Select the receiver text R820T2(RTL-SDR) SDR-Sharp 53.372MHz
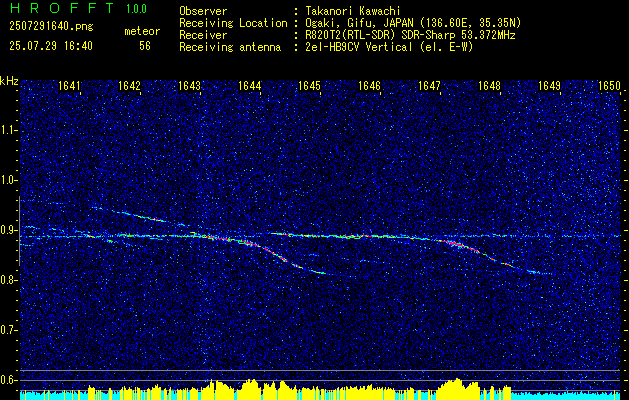The height and width of the screenshot is (400, 629). click(410, 35)
